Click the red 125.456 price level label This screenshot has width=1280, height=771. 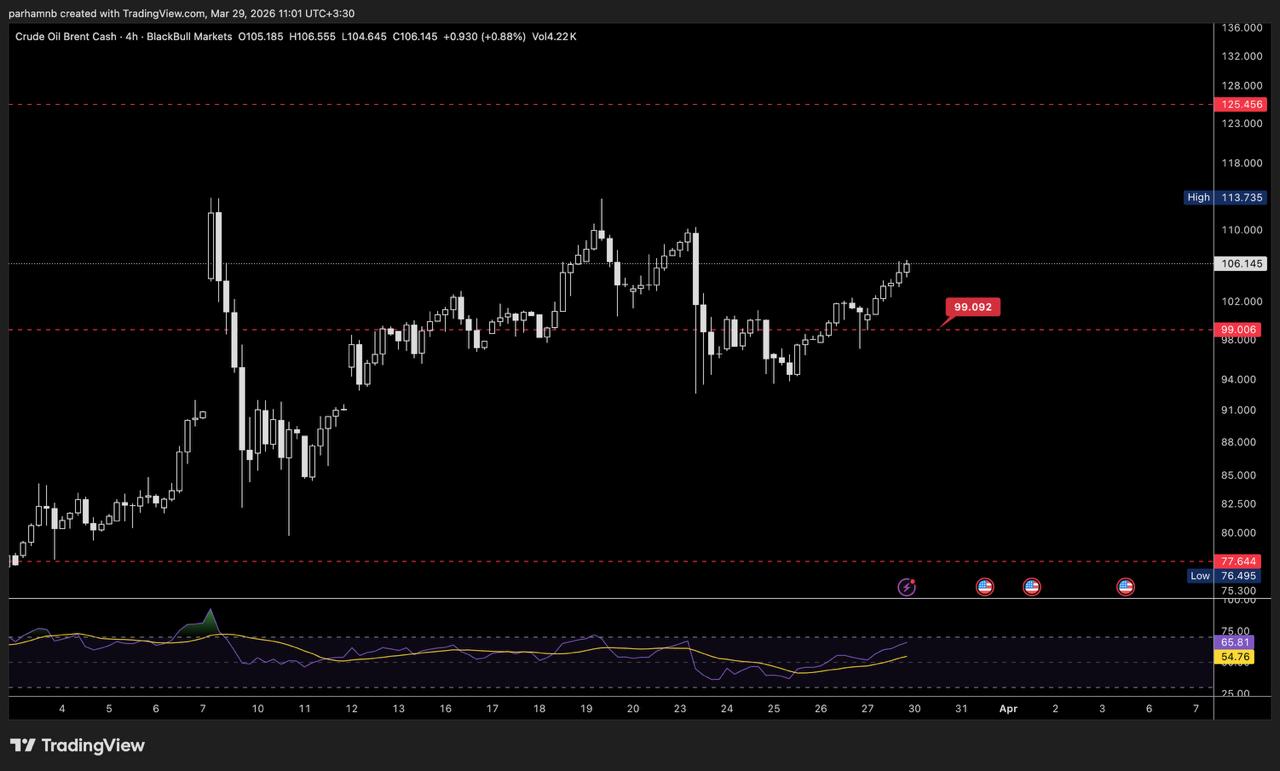click(1238, 104)
